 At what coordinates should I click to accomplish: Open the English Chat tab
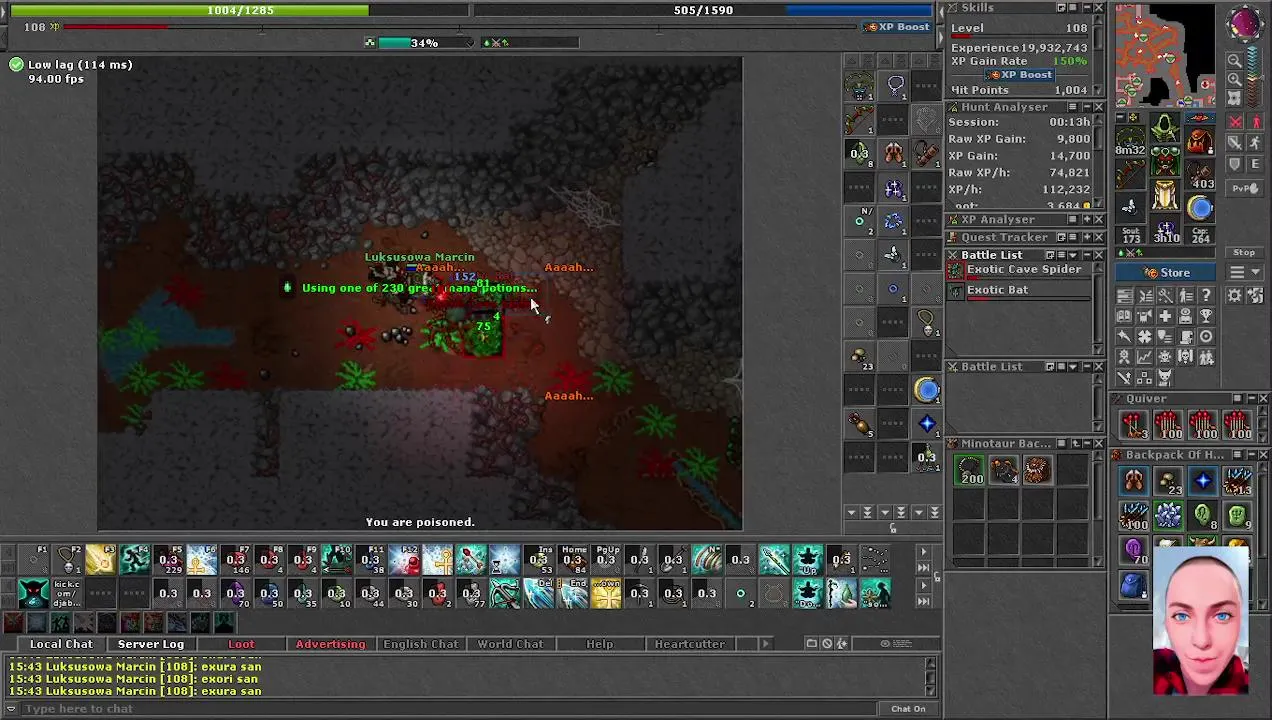tap(421, 644)
